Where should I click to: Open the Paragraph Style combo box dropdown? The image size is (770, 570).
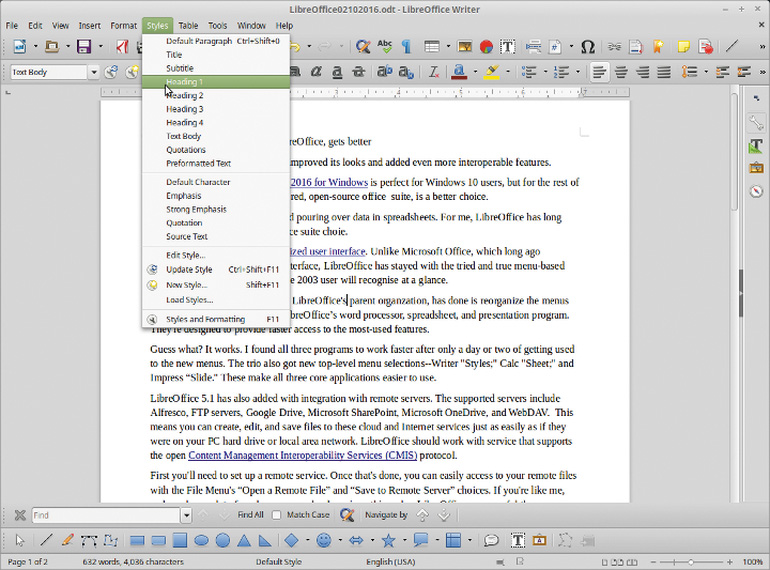tap(94, 72)
